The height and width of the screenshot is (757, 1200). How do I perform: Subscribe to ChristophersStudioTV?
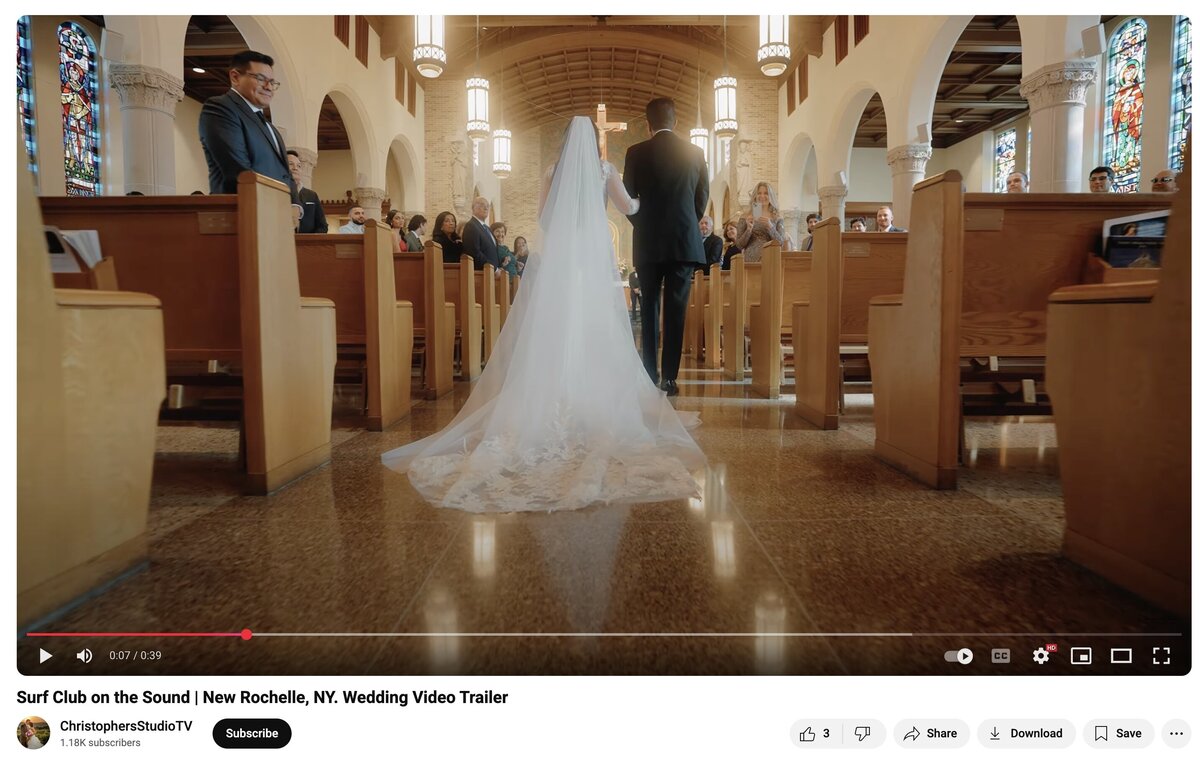[252, 733]
